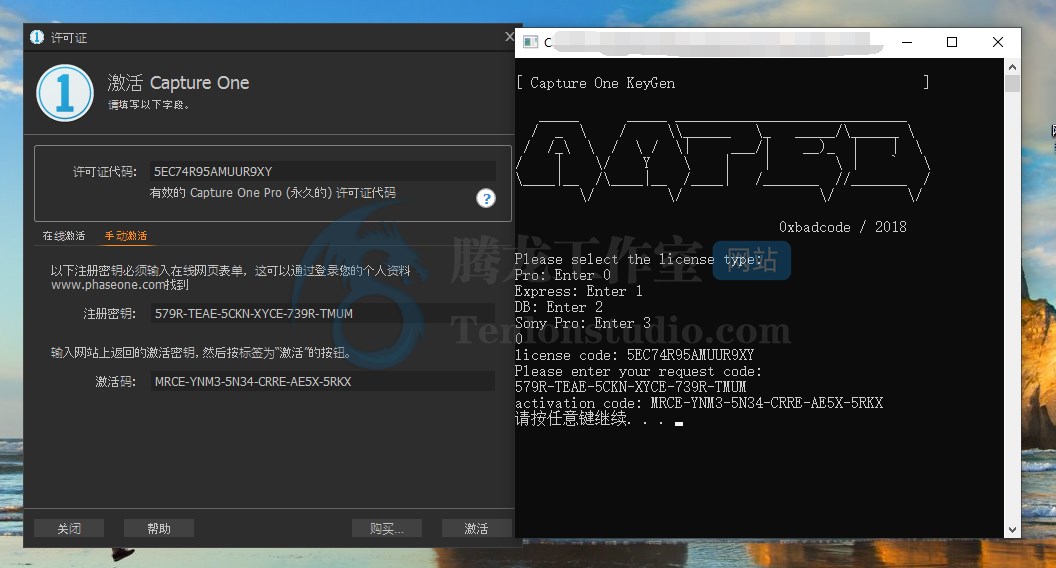Close the 许可证 license dialog
The image size is (1056, 568).
509,36
